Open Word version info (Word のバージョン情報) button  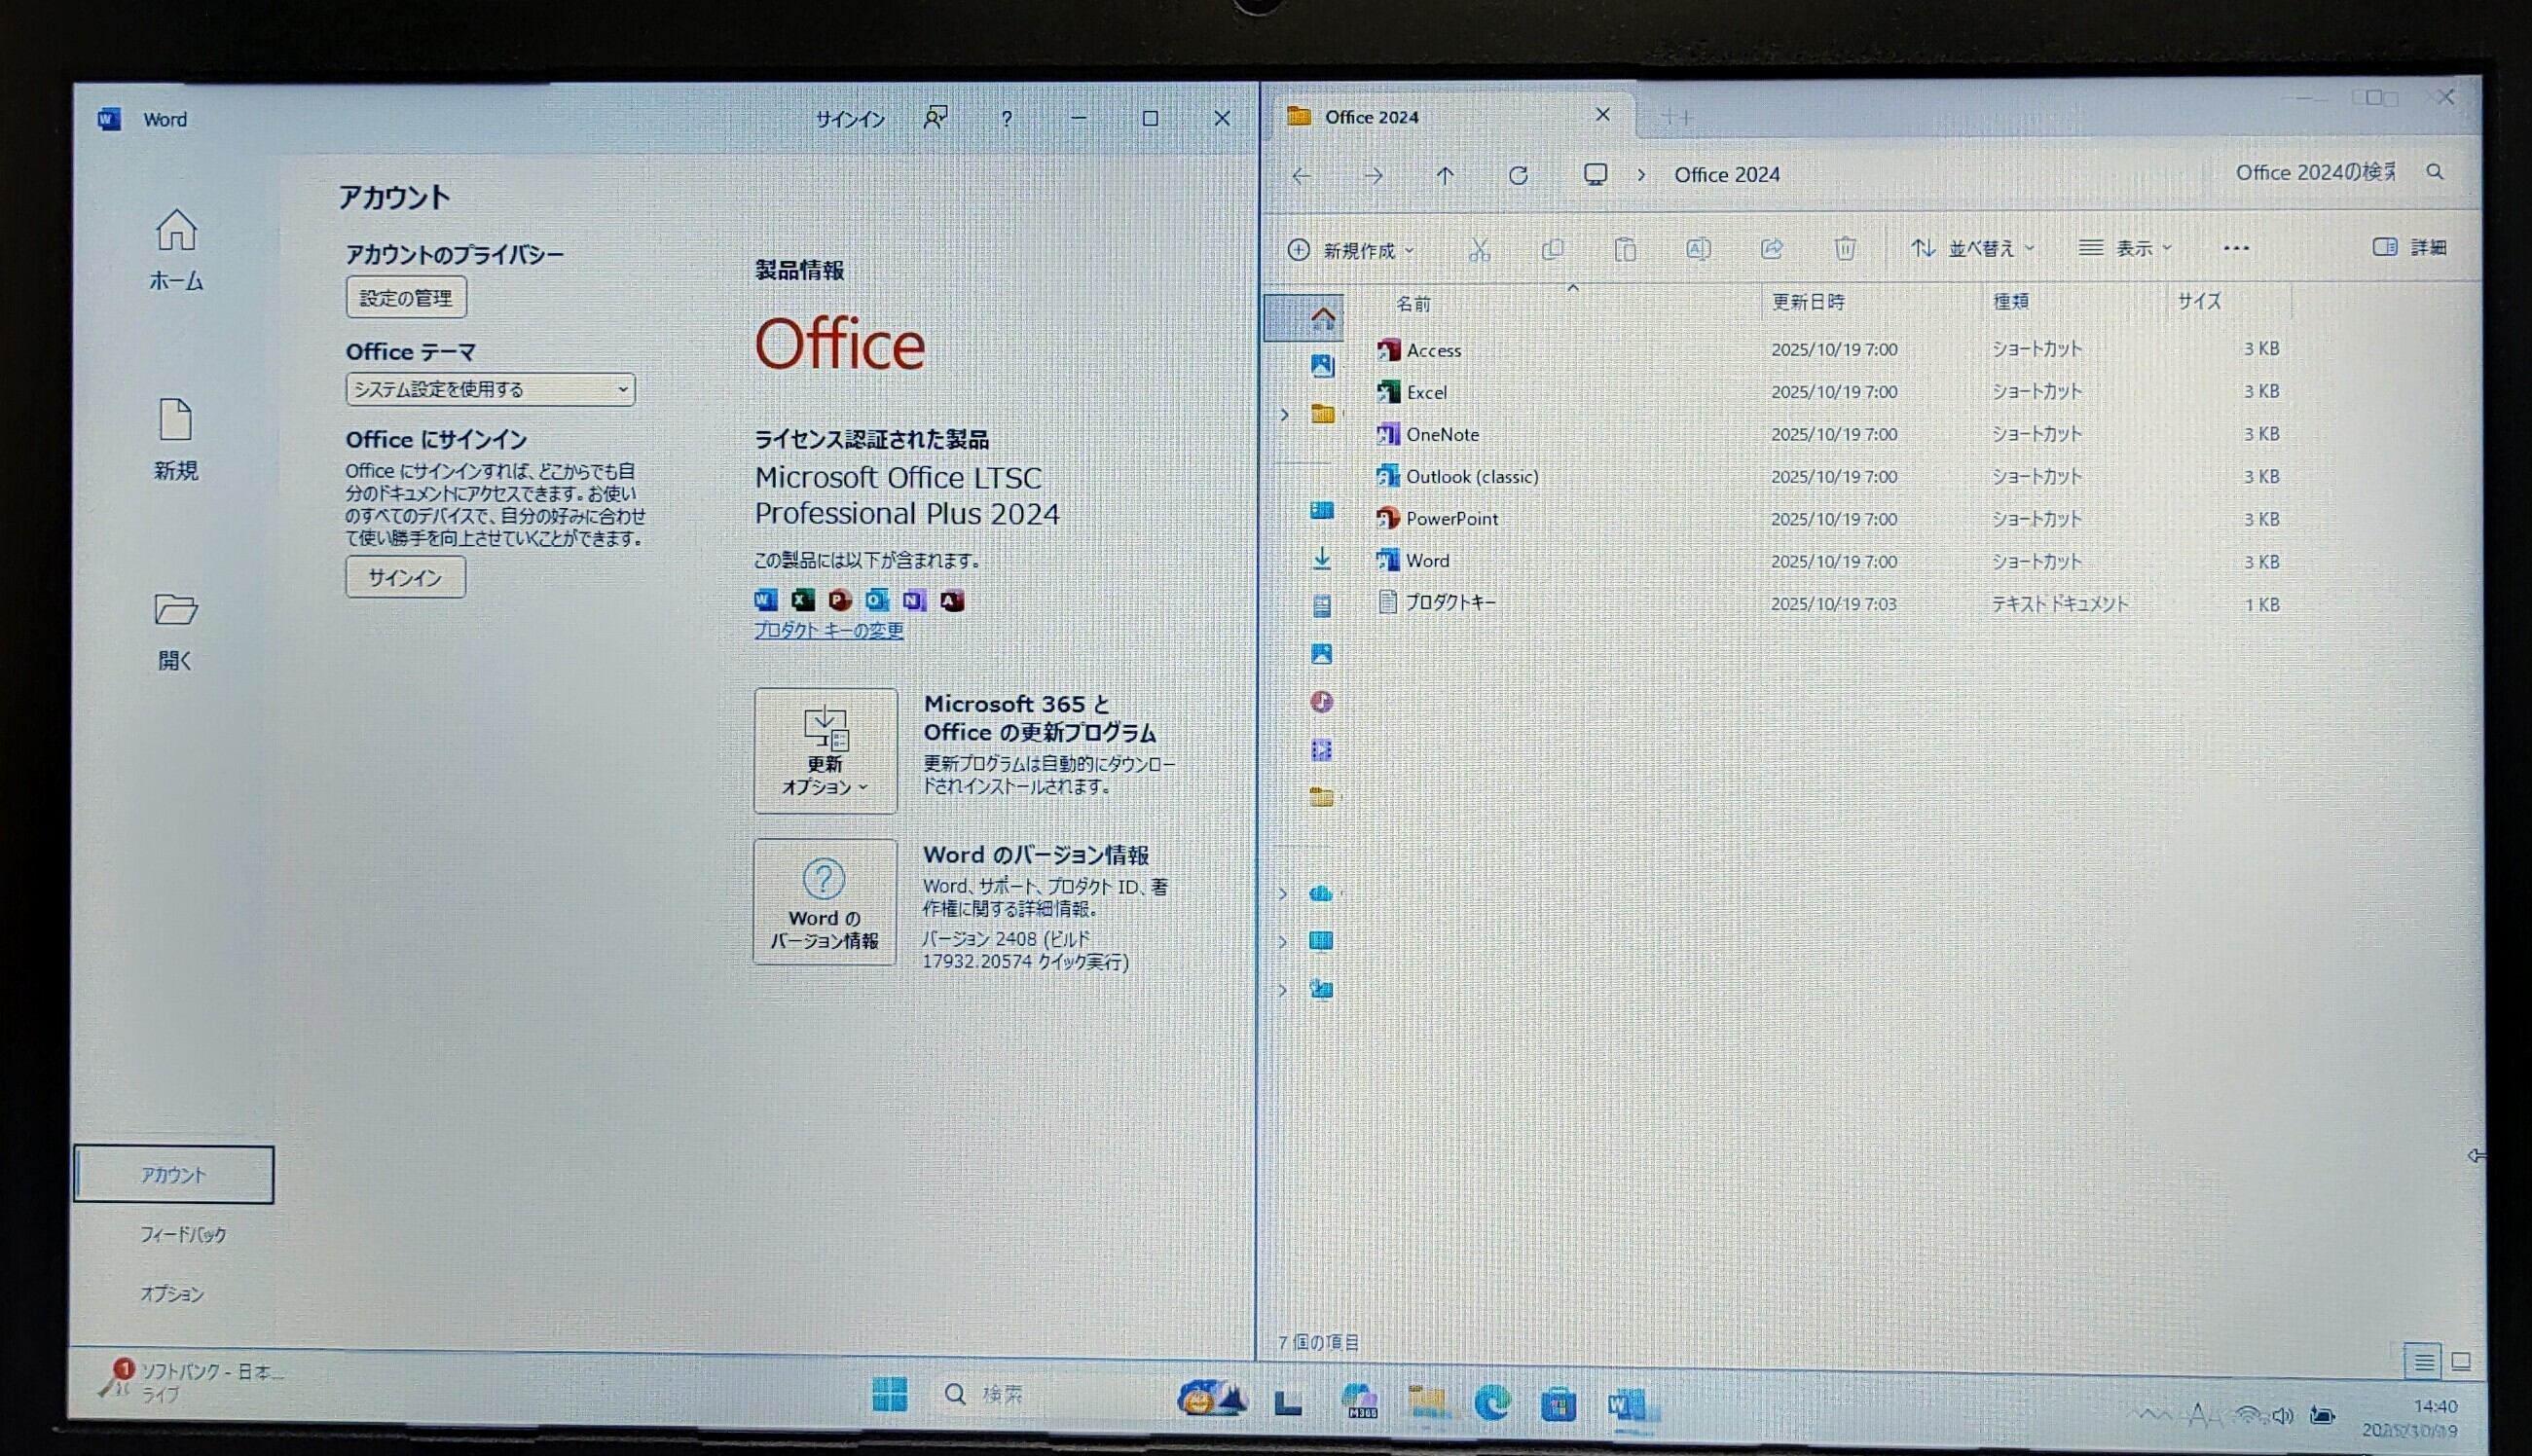pyautogui.click(x=824, y=902)
